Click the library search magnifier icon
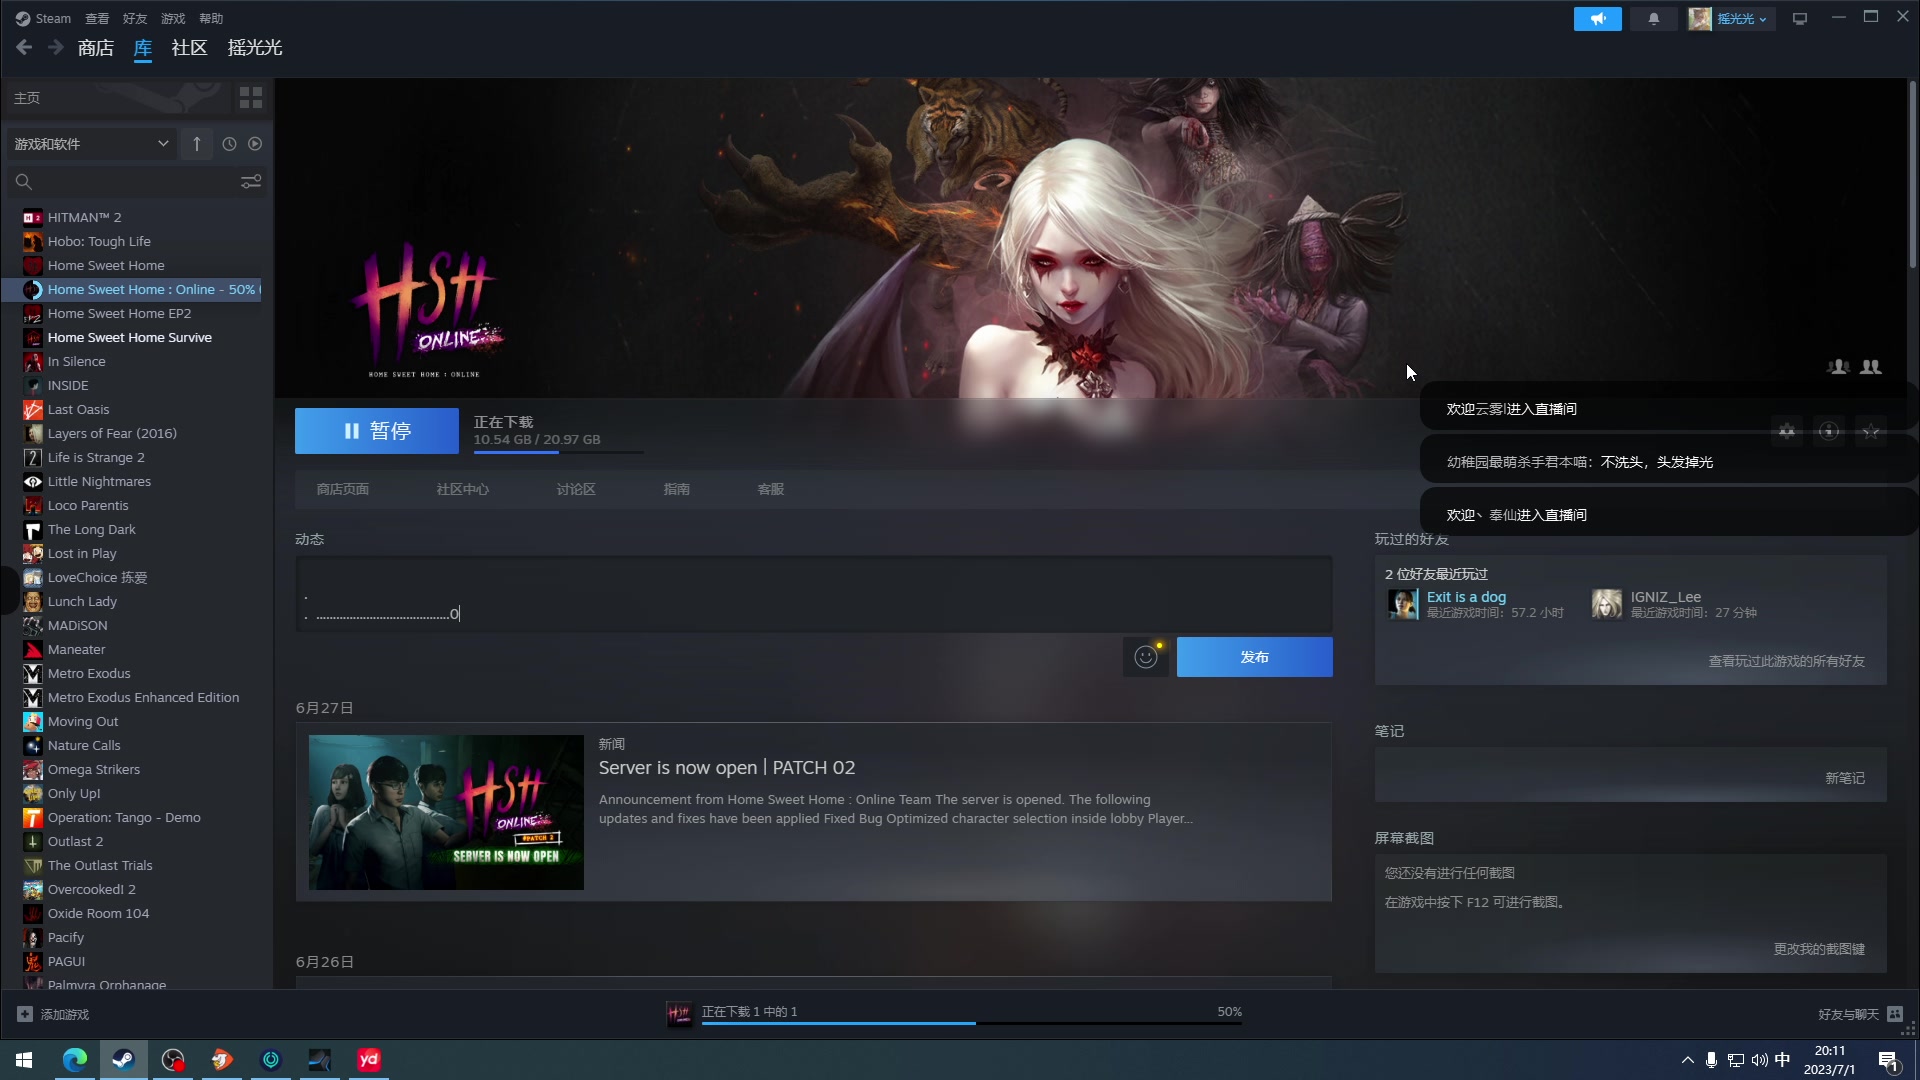This screenshot has height=1080, width=1920. 24,182
